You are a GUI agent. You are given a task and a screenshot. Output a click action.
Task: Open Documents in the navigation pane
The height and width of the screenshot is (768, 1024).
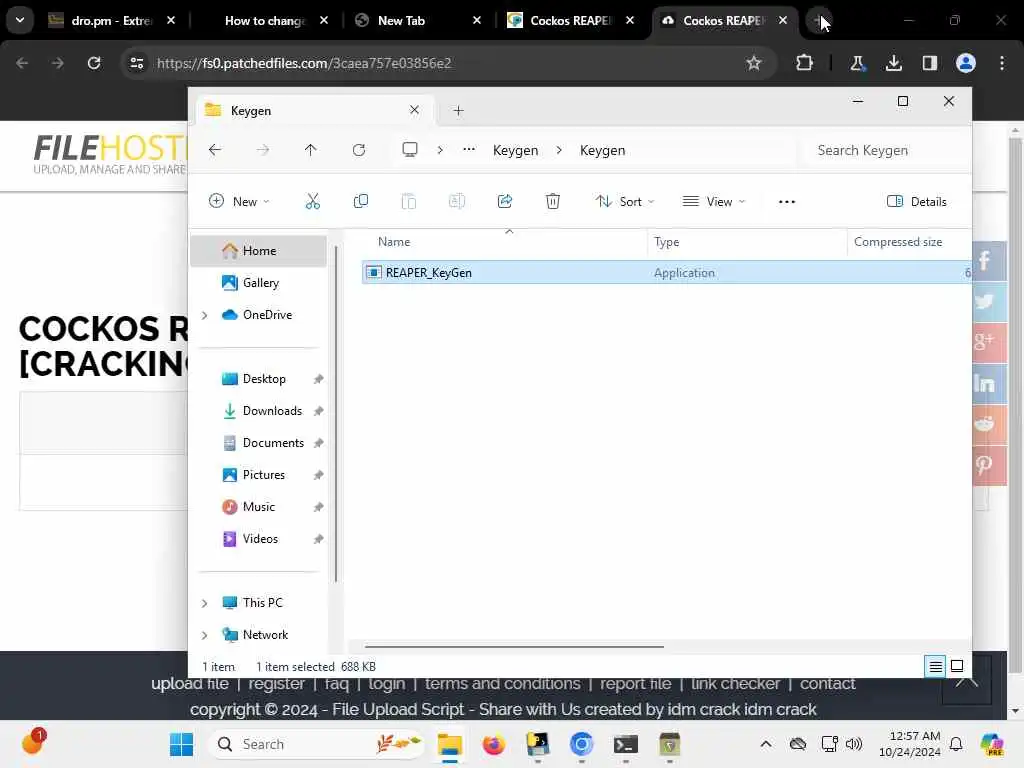coord(273,443)
